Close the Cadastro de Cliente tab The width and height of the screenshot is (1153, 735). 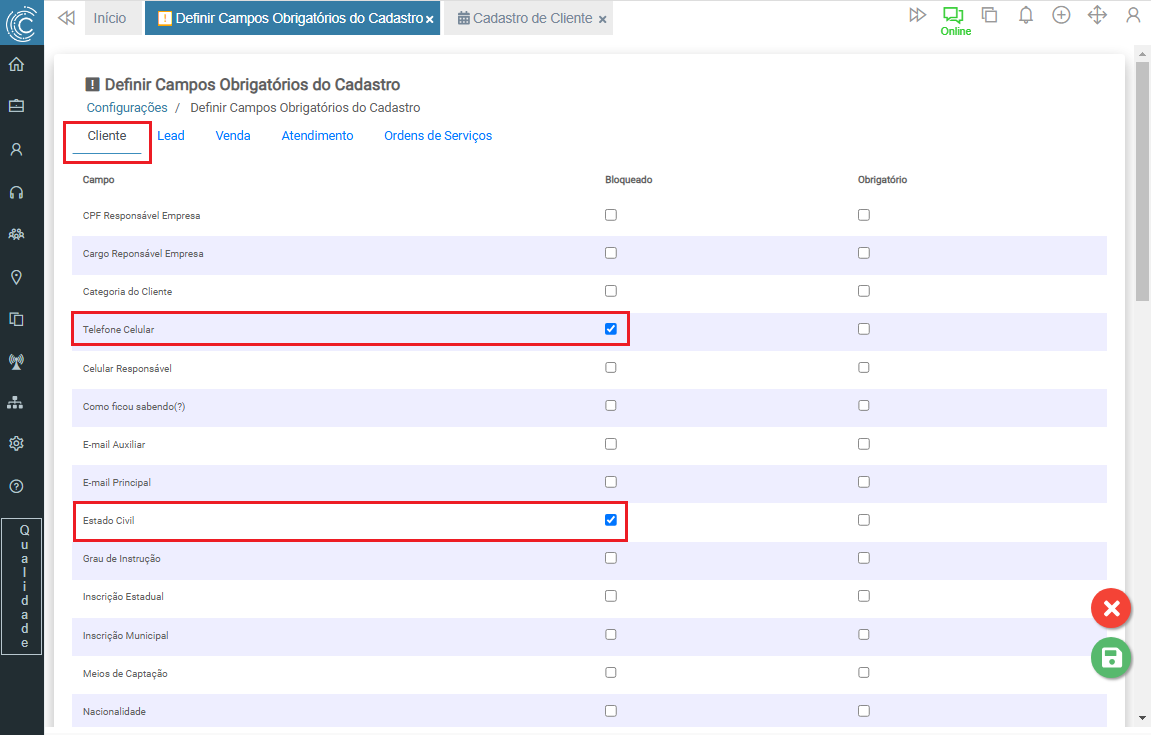coord(603,19)
